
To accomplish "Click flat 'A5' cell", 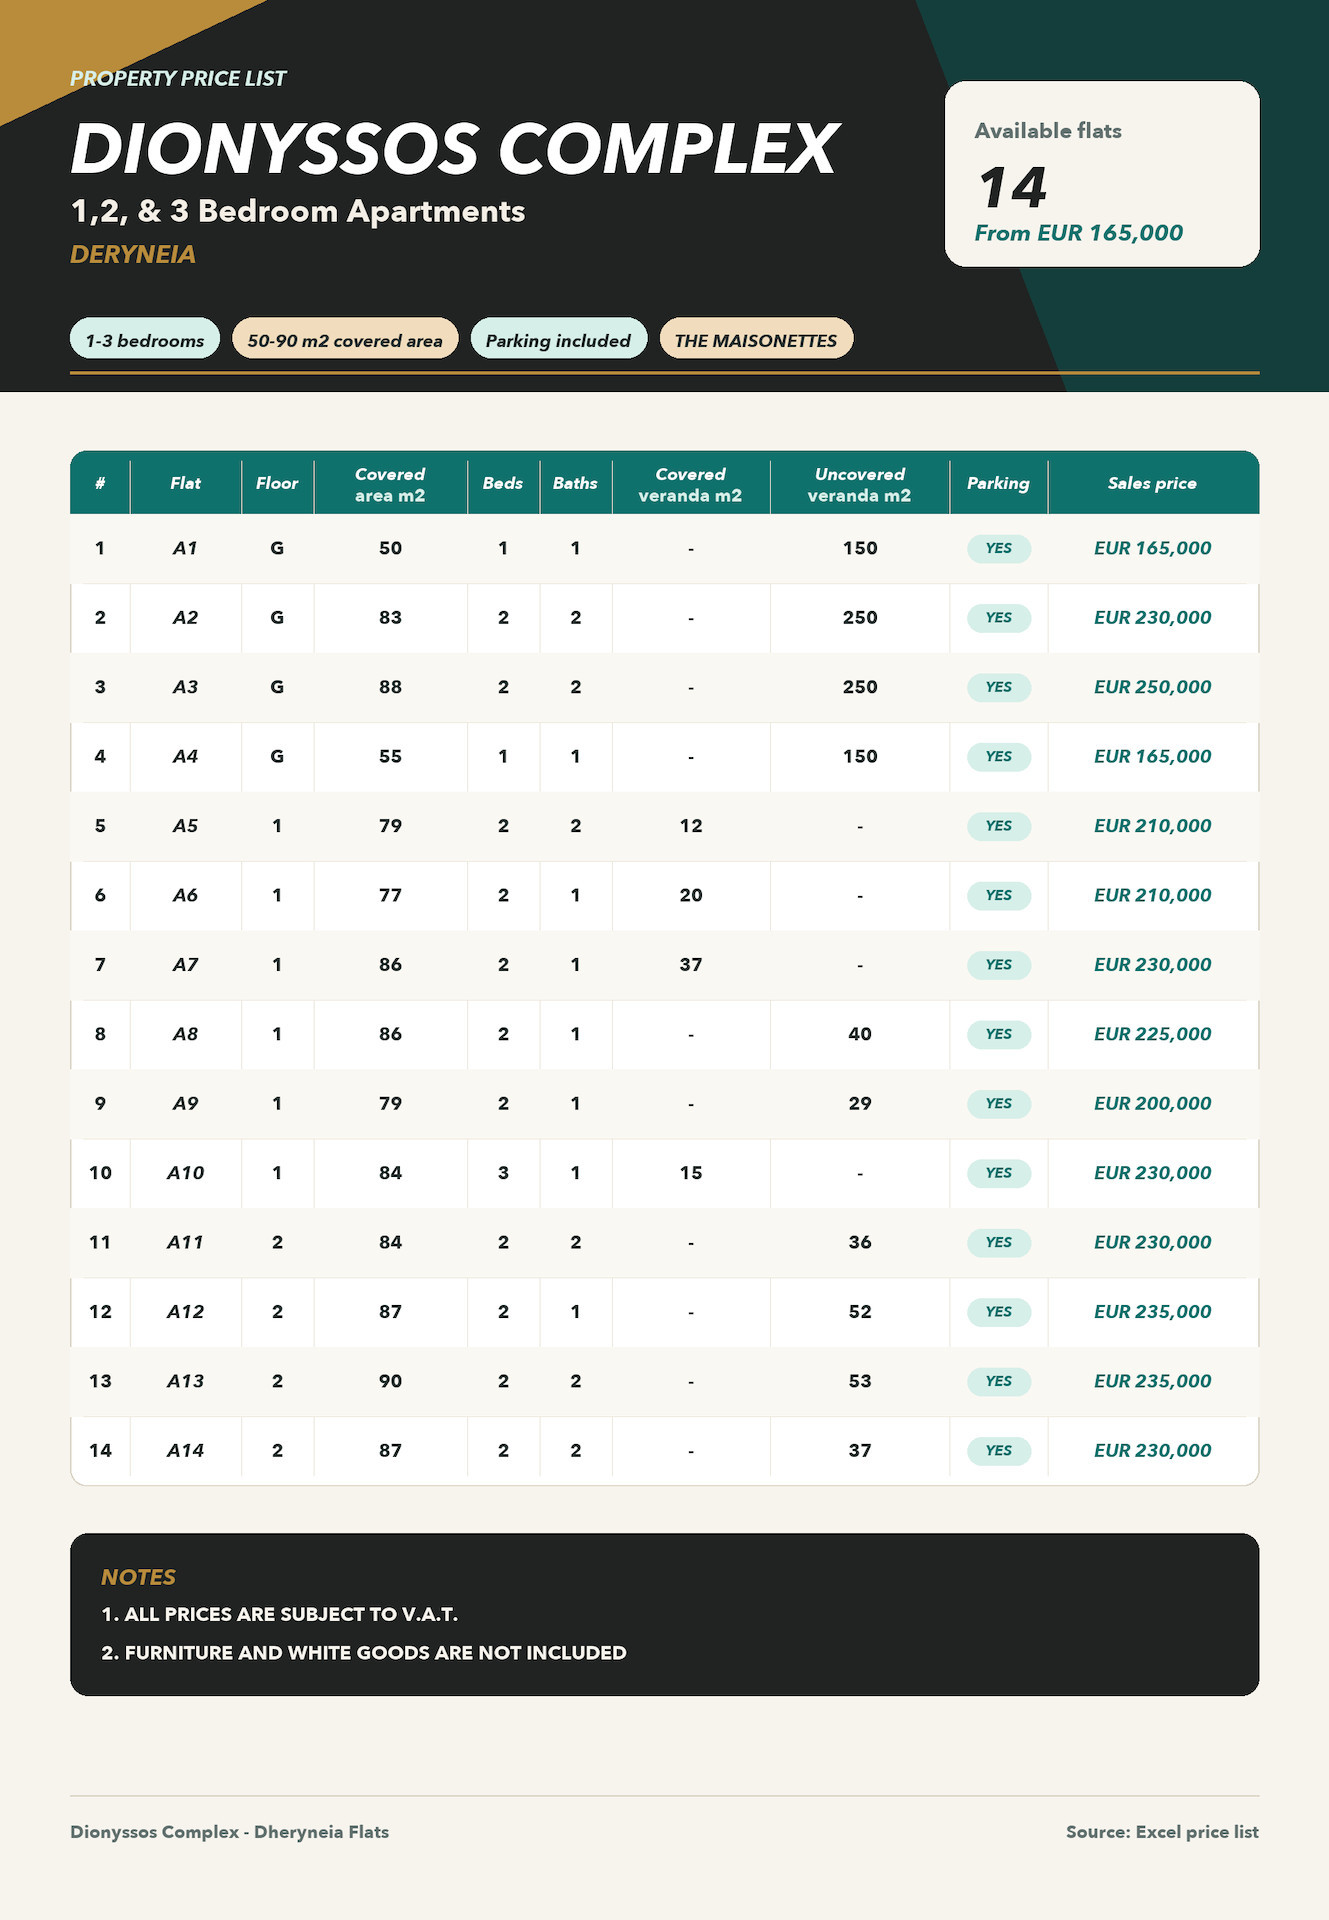I will click(x=185, y=826).
